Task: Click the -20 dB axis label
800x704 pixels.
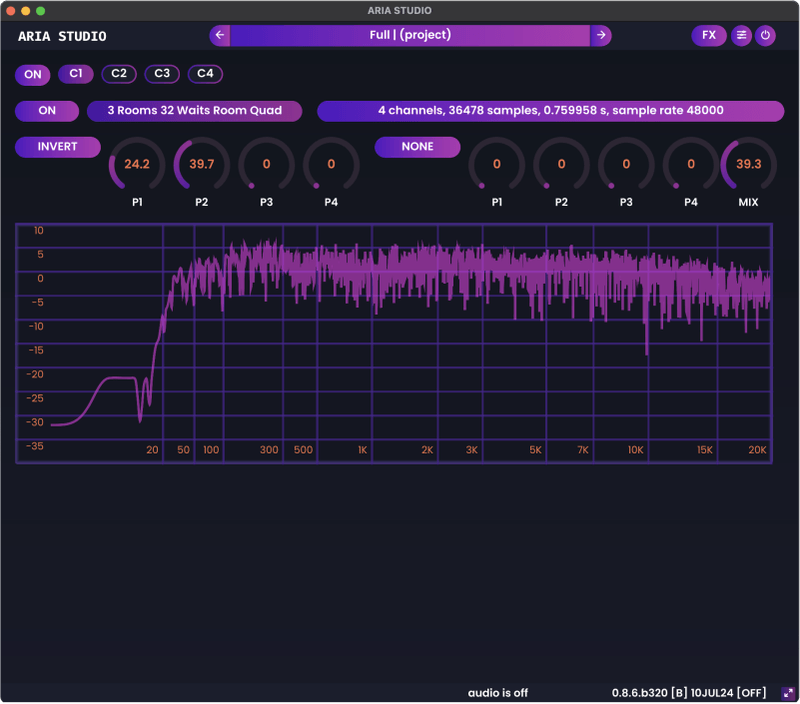Action: point(35,374)
